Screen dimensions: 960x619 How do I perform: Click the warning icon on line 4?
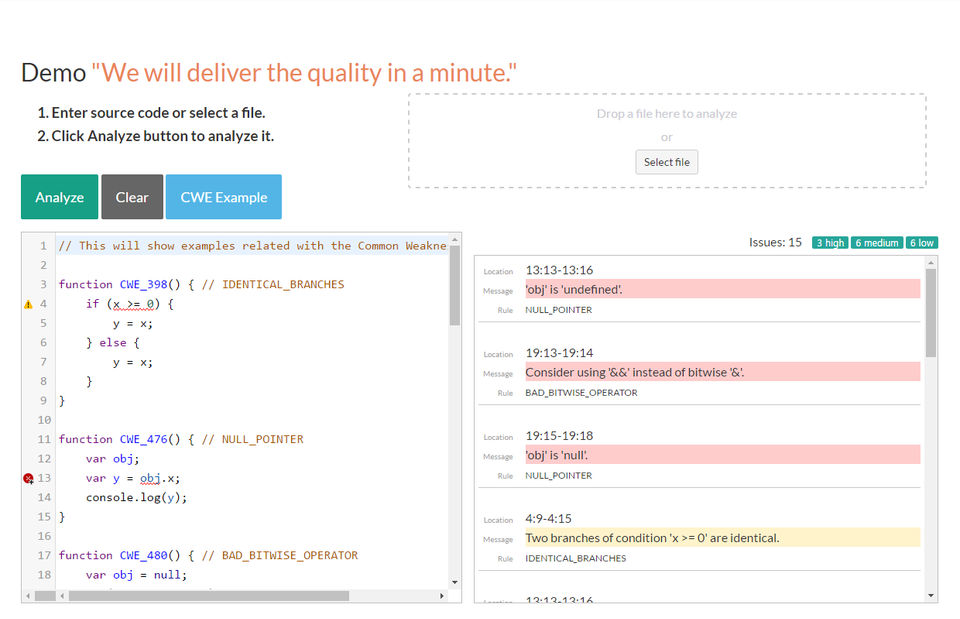tap(28, 304)
